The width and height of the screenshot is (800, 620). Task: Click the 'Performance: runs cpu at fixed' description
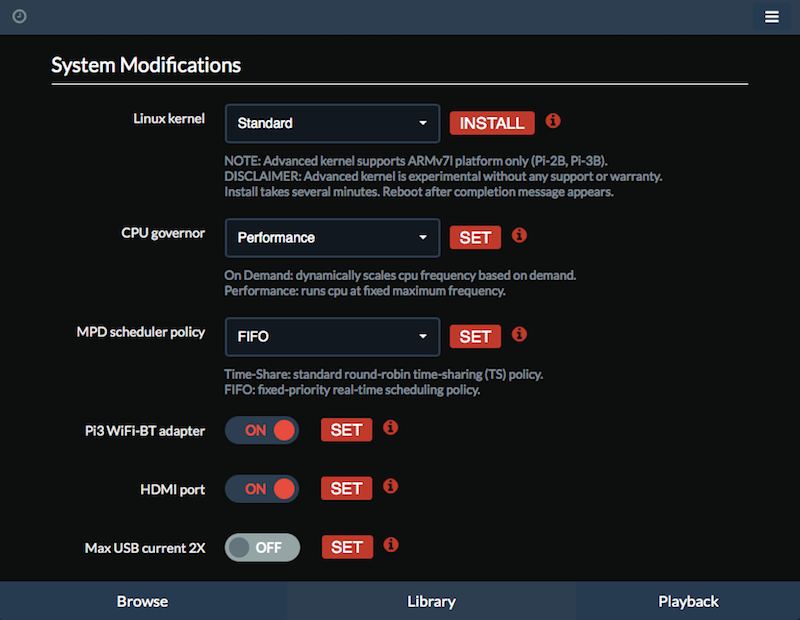coord(365,291)
